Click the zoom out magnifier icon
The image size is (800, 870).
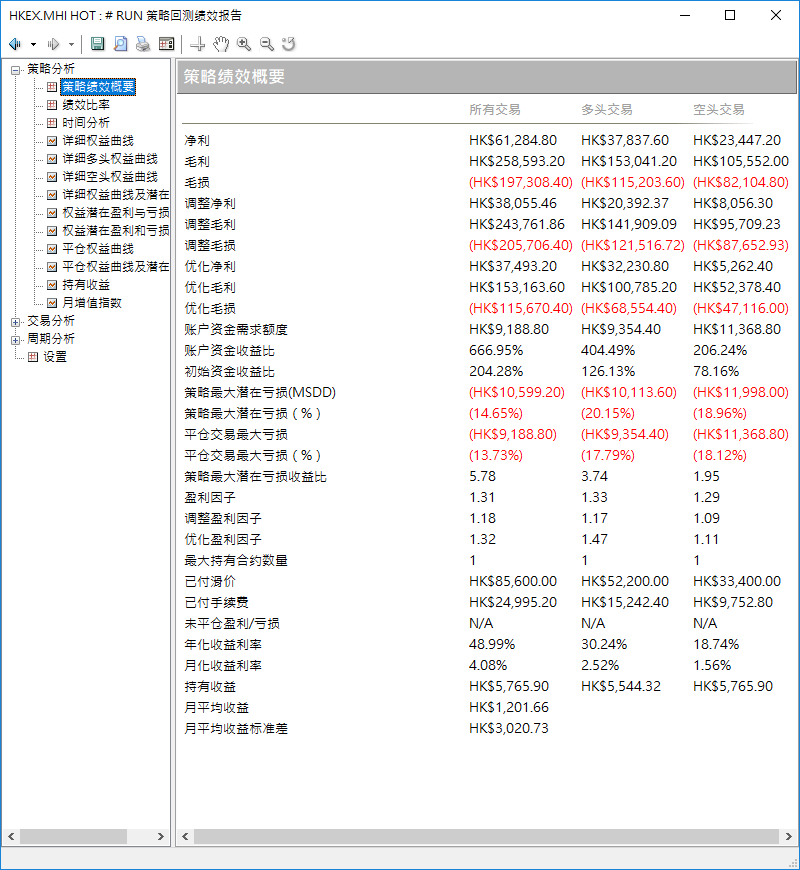pos(267,44)
